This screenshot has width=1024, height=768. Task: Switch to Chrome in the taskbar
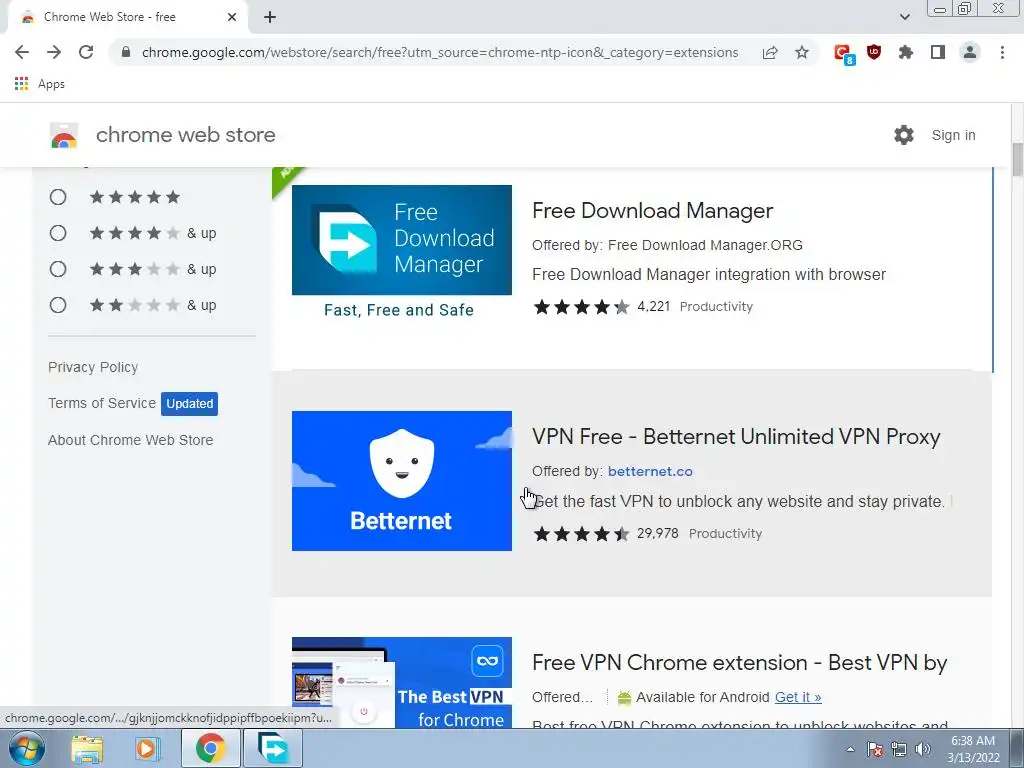click(x=210, y=748)
